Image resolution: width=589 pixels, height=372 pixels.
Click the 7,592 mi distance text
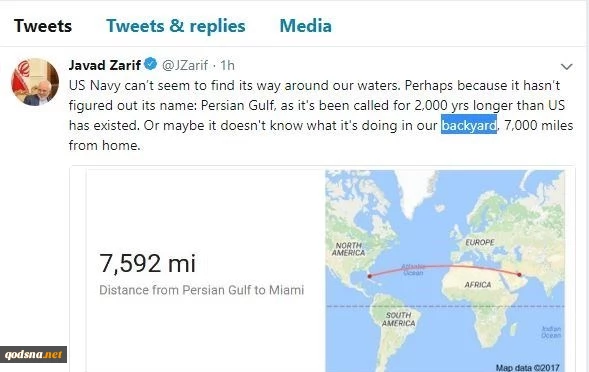point(147,263)
